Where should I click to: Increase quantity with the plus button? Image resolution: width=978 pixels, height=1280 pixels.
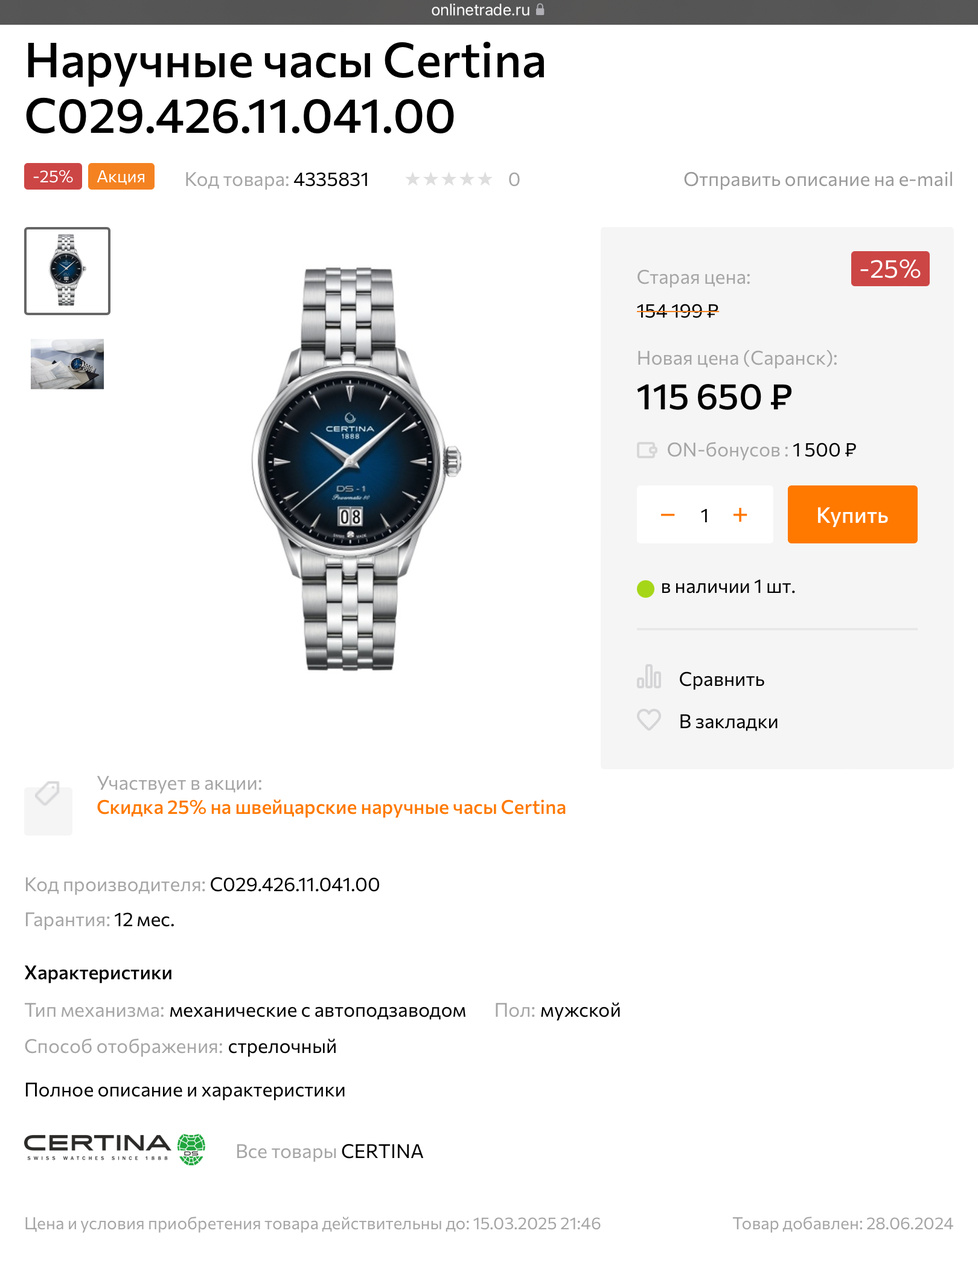point(740,515)
